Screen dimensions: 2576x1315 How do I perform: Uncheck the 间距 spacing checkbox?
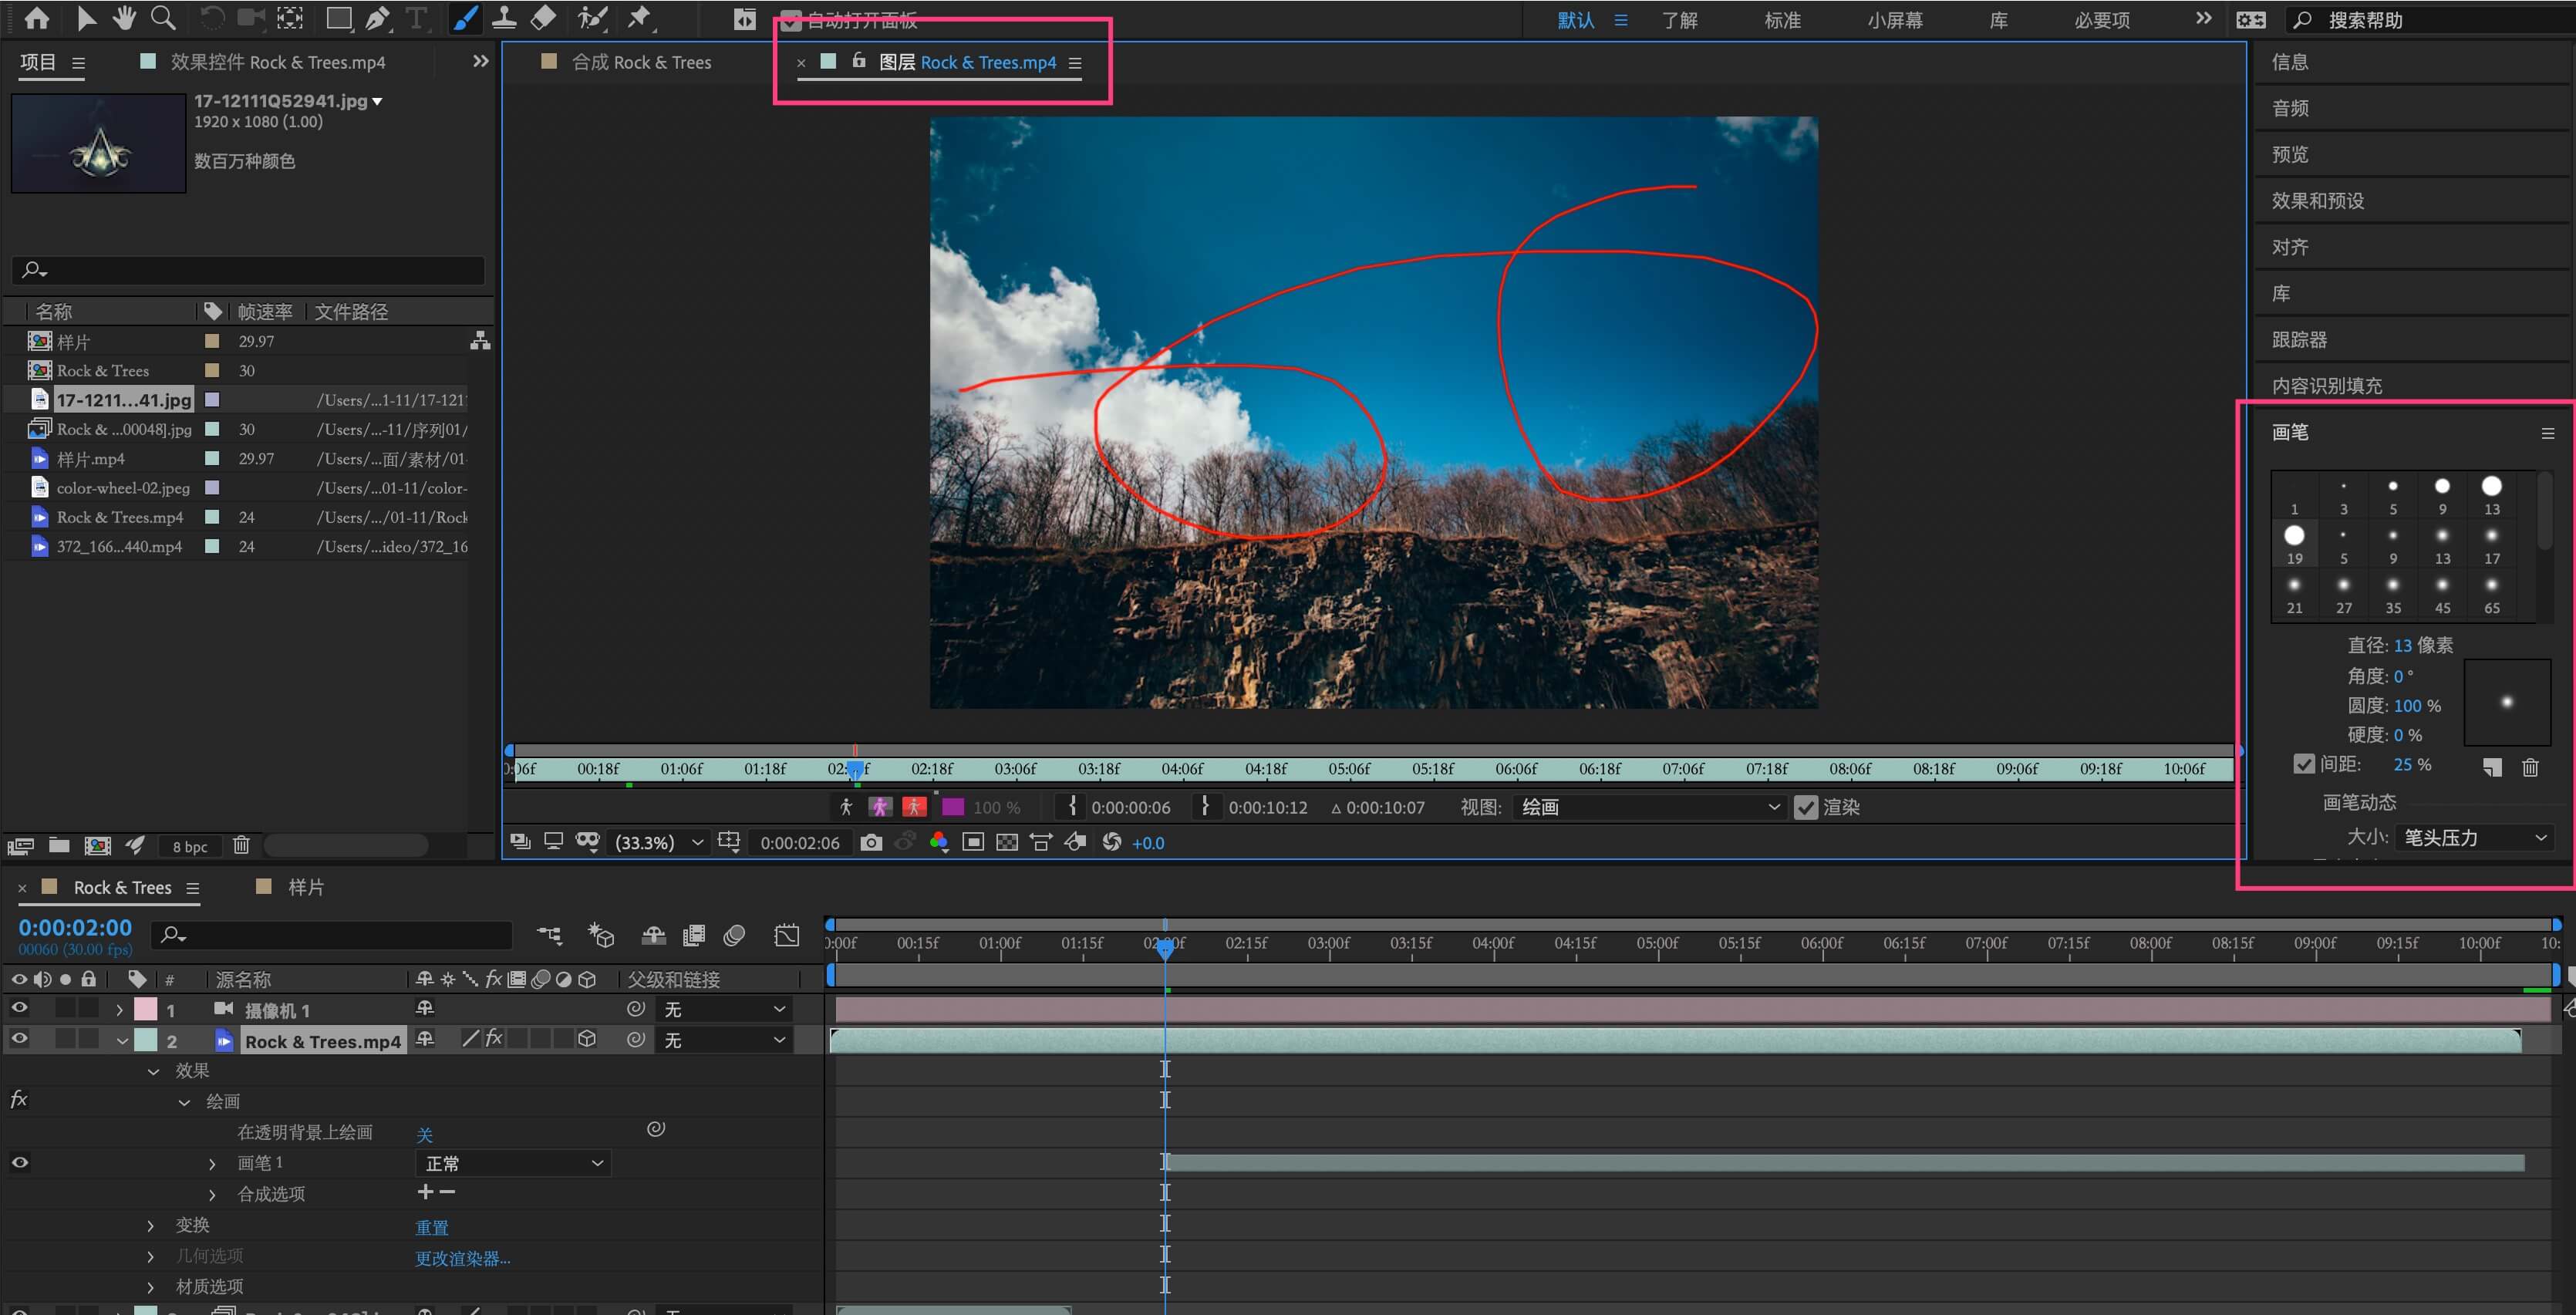(2304, 764)
